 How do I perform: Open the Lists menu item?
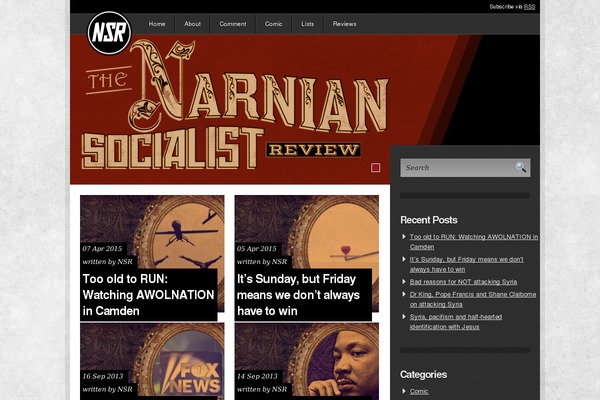(x=307, y=24)
